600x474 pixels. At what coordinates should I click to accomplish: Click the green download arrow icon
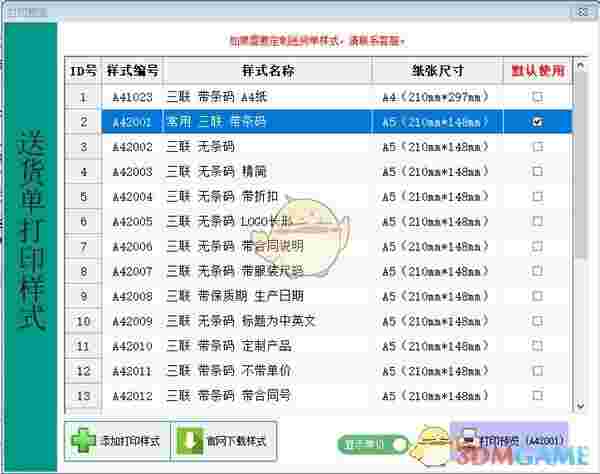[x=190, y=441]
